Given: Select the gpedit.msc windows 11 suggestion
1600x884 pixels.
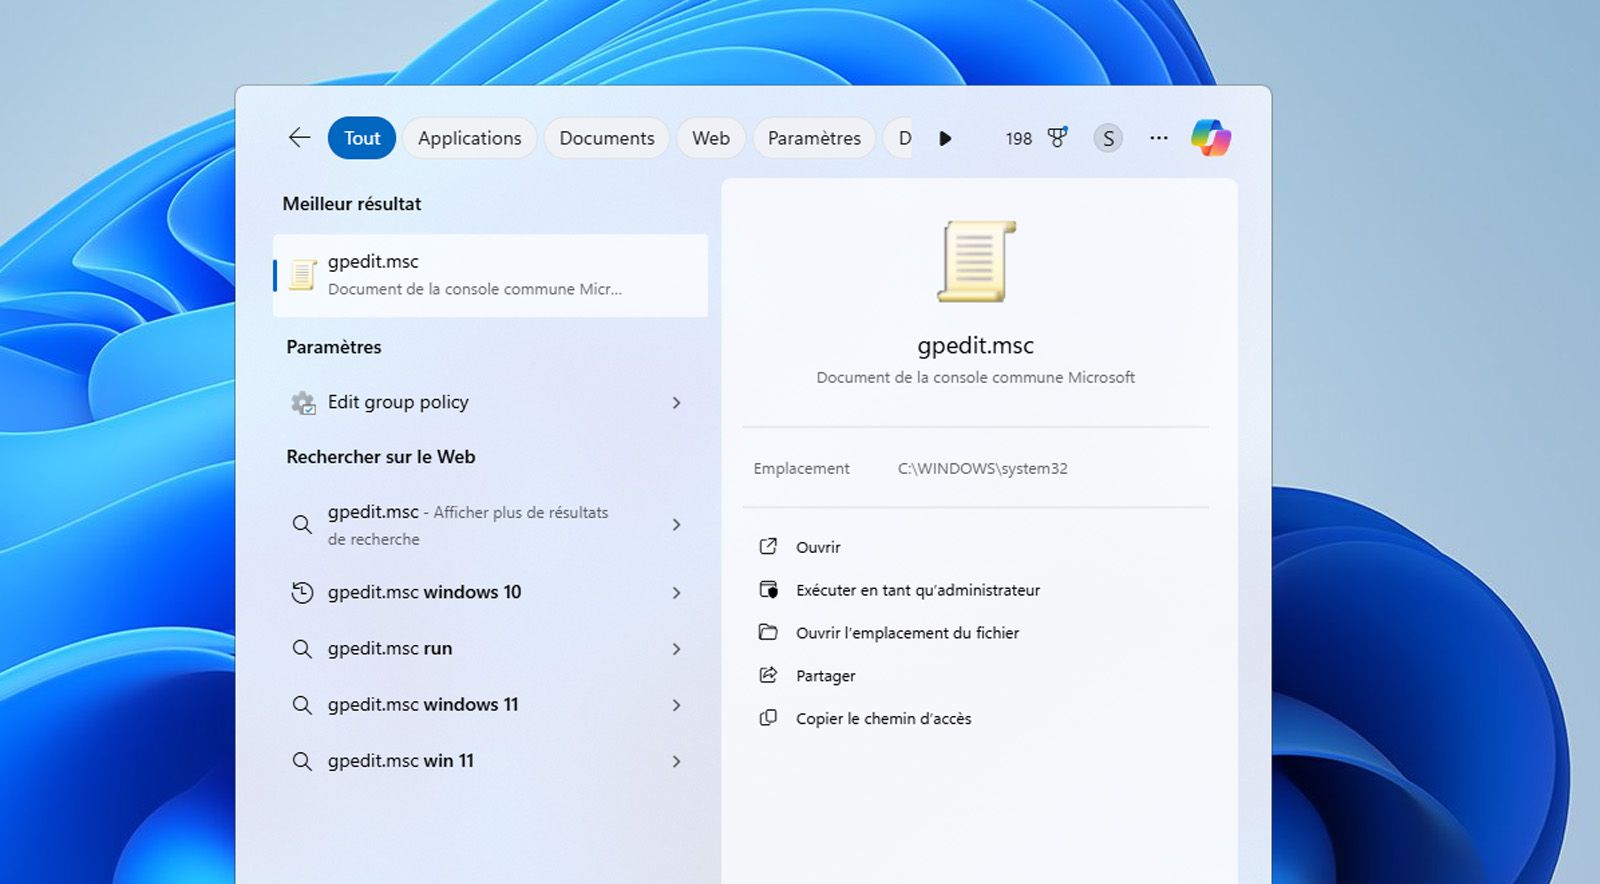Looking at the screenshot, I should tap(490, 705).
